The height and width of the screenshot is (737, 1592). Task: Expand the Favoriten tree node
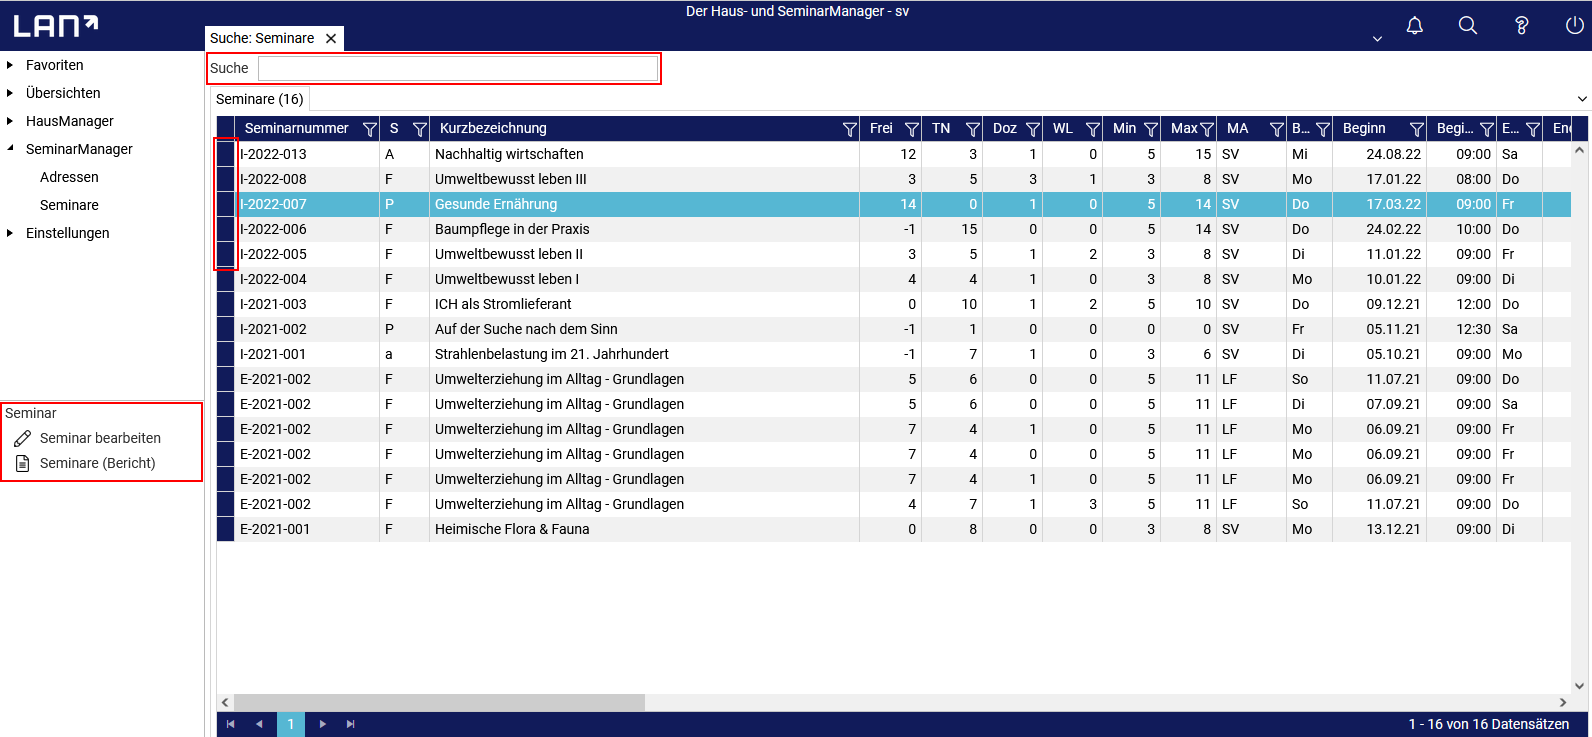click(10, 65)
